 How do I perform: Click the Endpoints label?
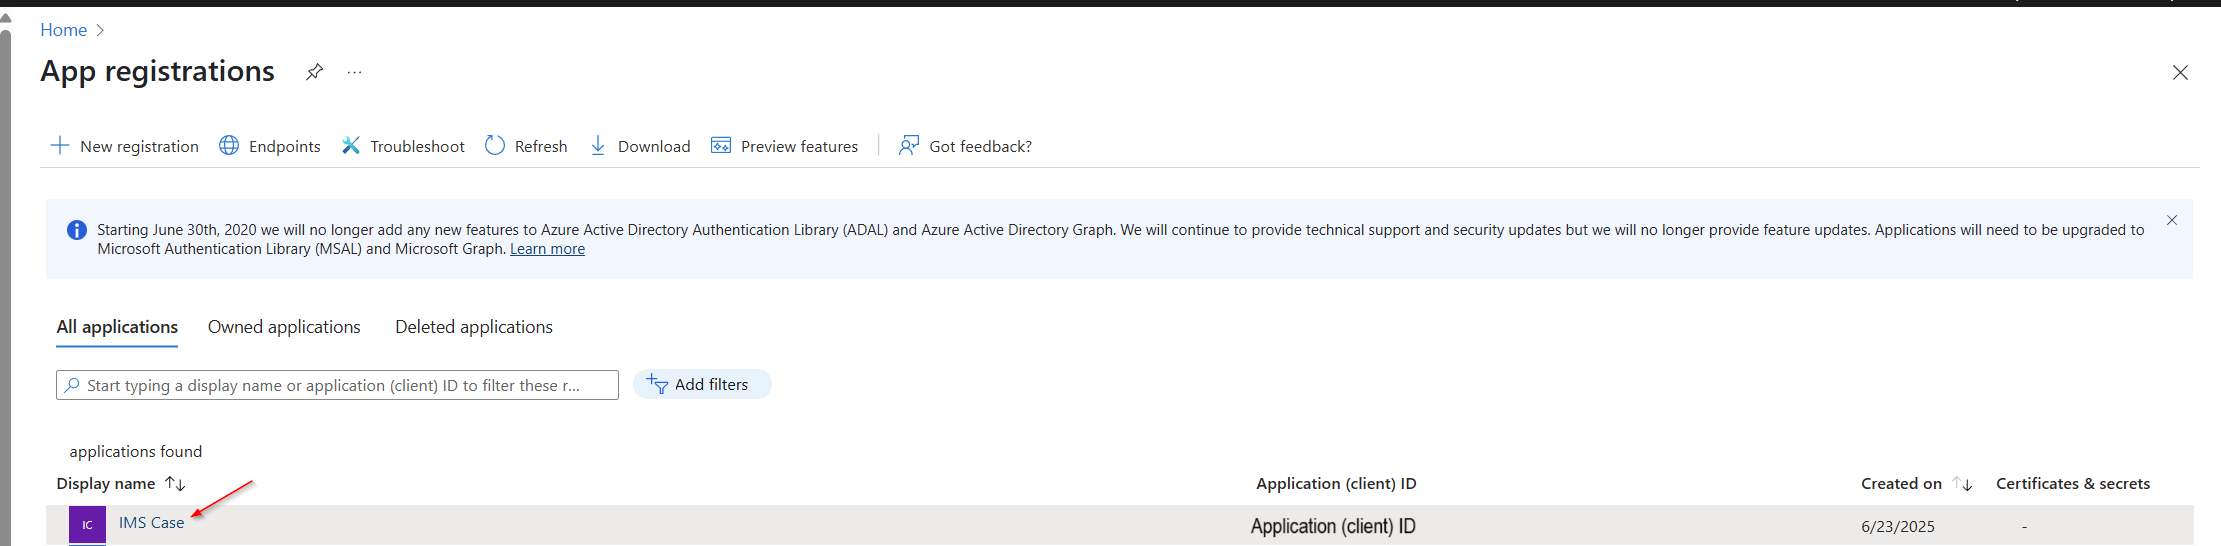pyautogui.click(x=285, y=146)
